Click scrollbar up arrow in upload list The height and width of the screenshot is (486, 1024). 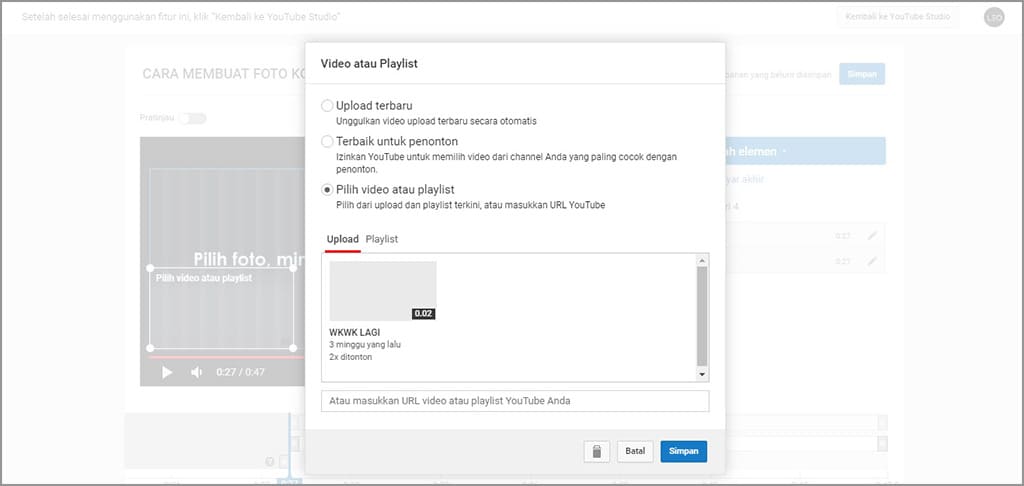702,261
